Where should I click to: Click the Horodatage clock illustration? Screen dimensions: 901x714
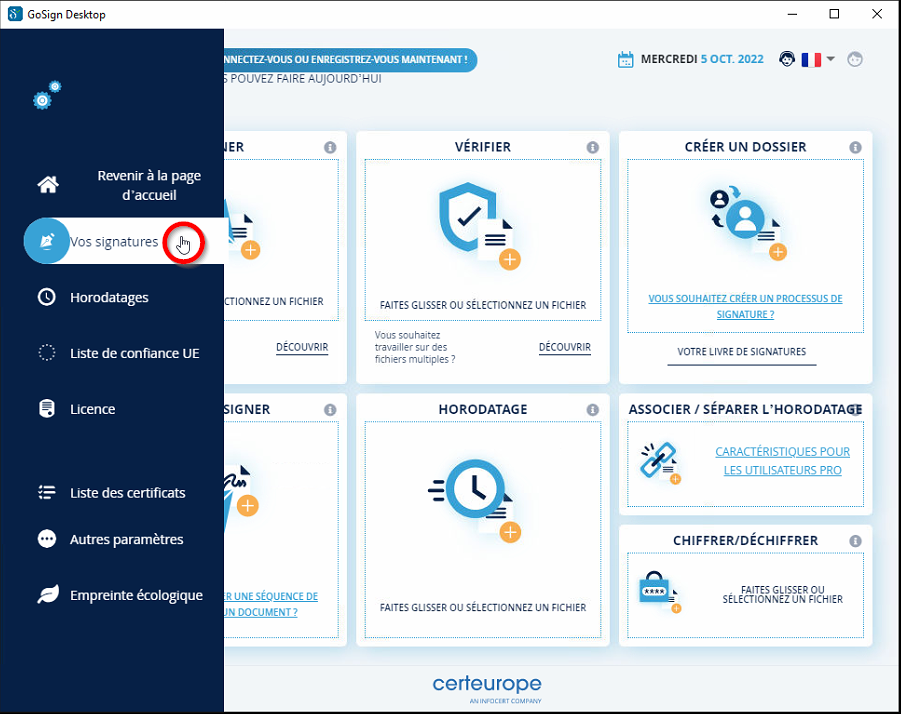[x=475, y=500]
